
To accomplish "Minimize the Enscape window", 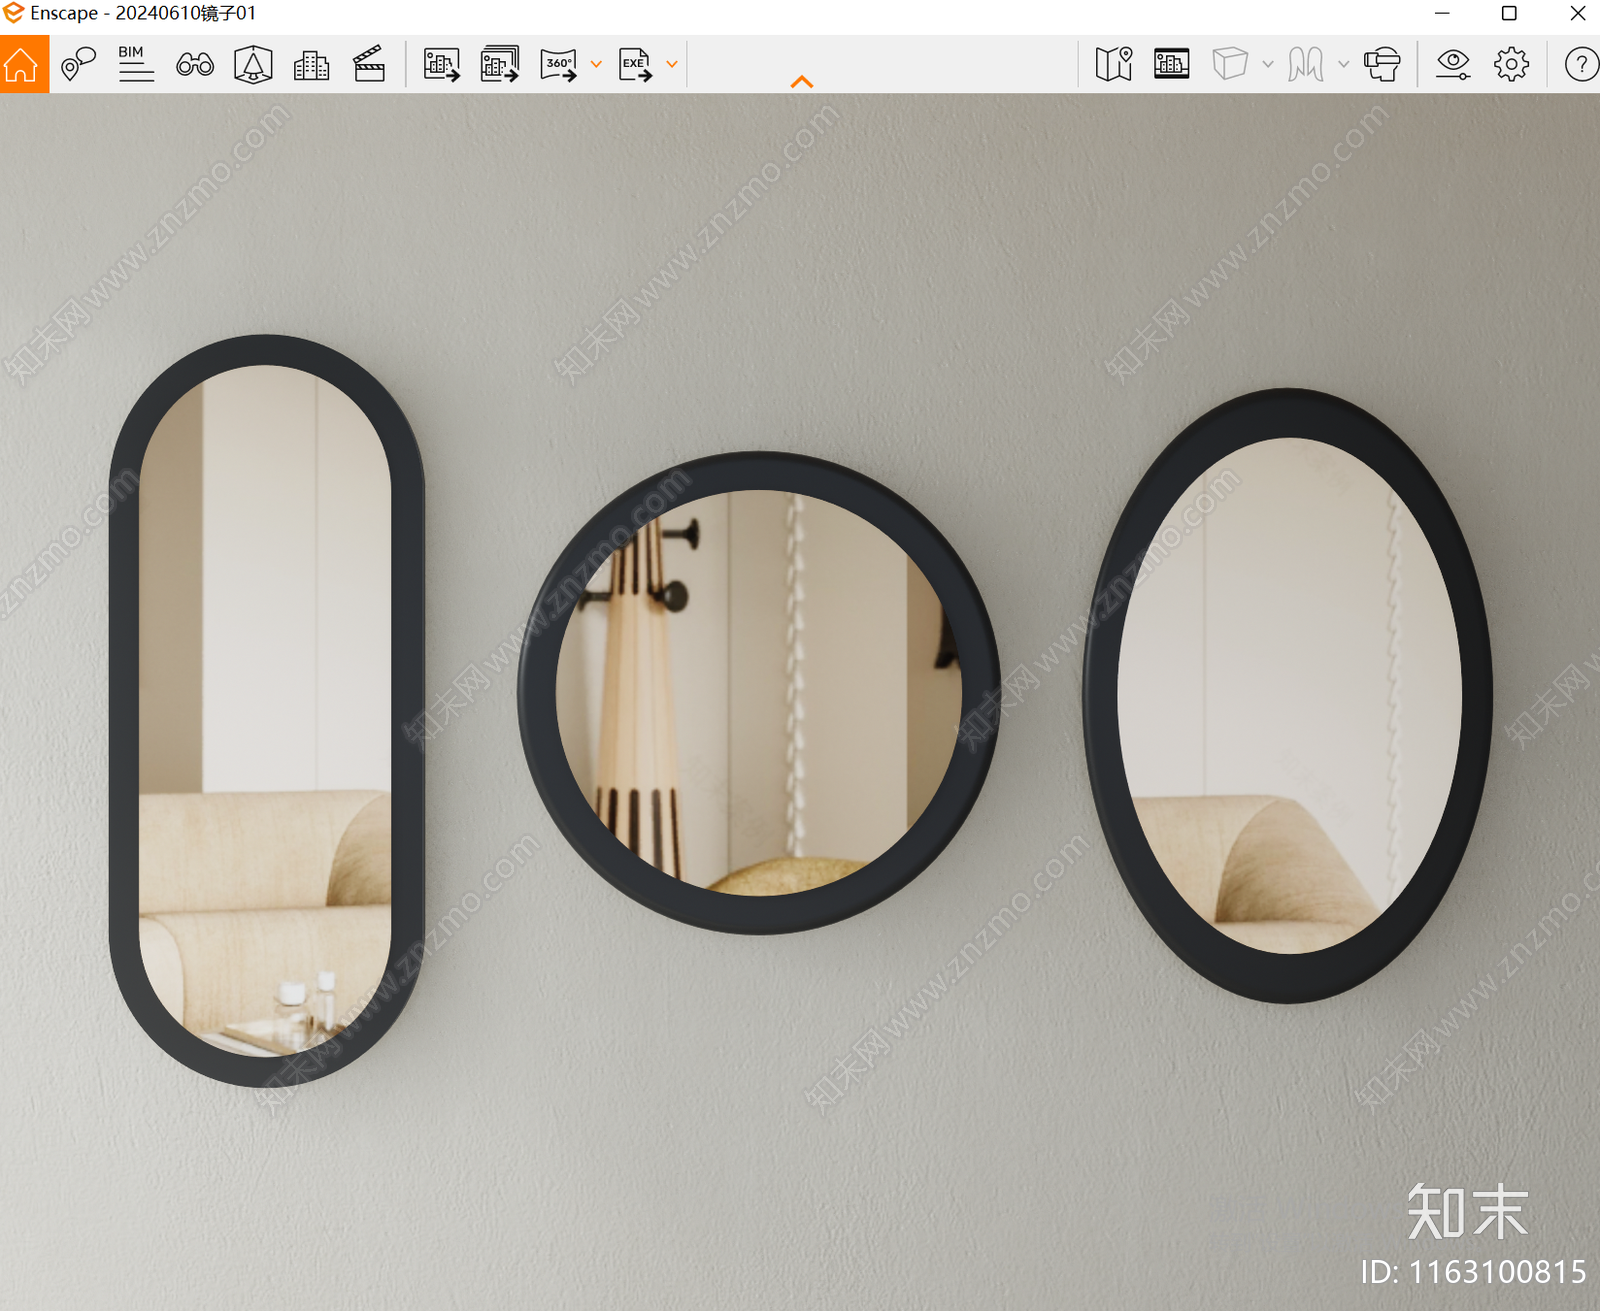I will pyautogui.click(x=1442, y=13).
